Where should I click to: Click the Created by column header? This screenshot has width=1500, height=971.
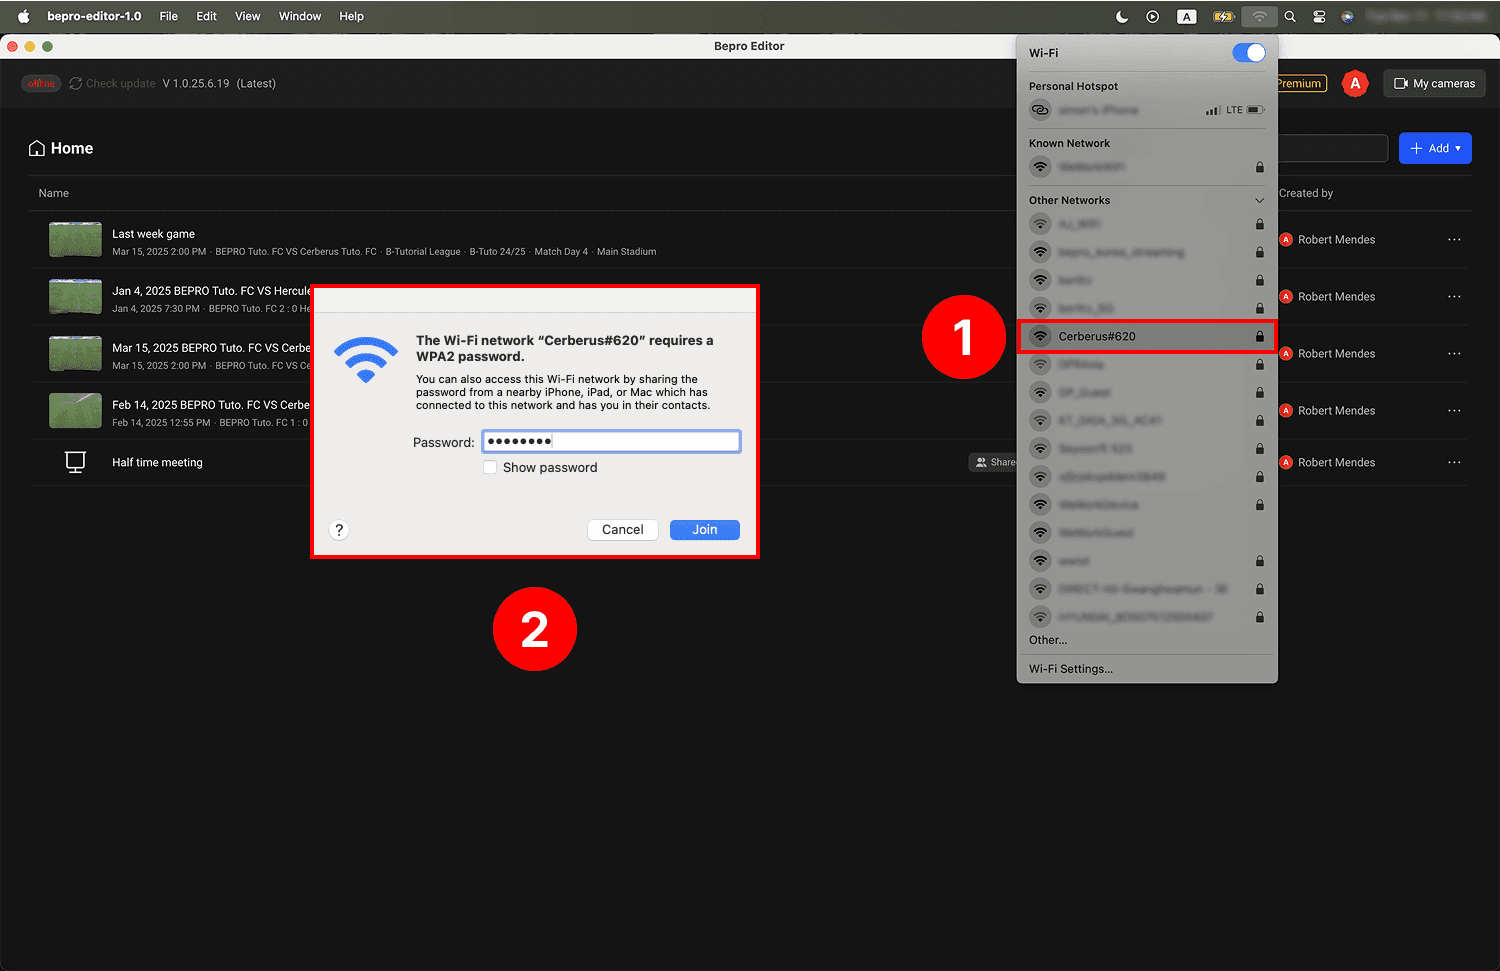point(1306,193)
